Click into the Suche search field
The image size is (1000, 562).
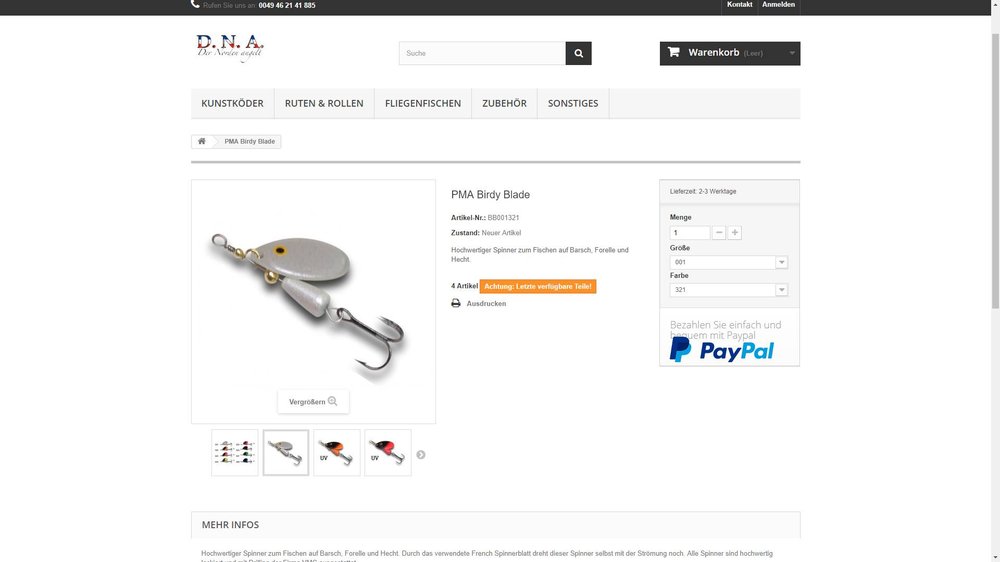coord(482,54)
